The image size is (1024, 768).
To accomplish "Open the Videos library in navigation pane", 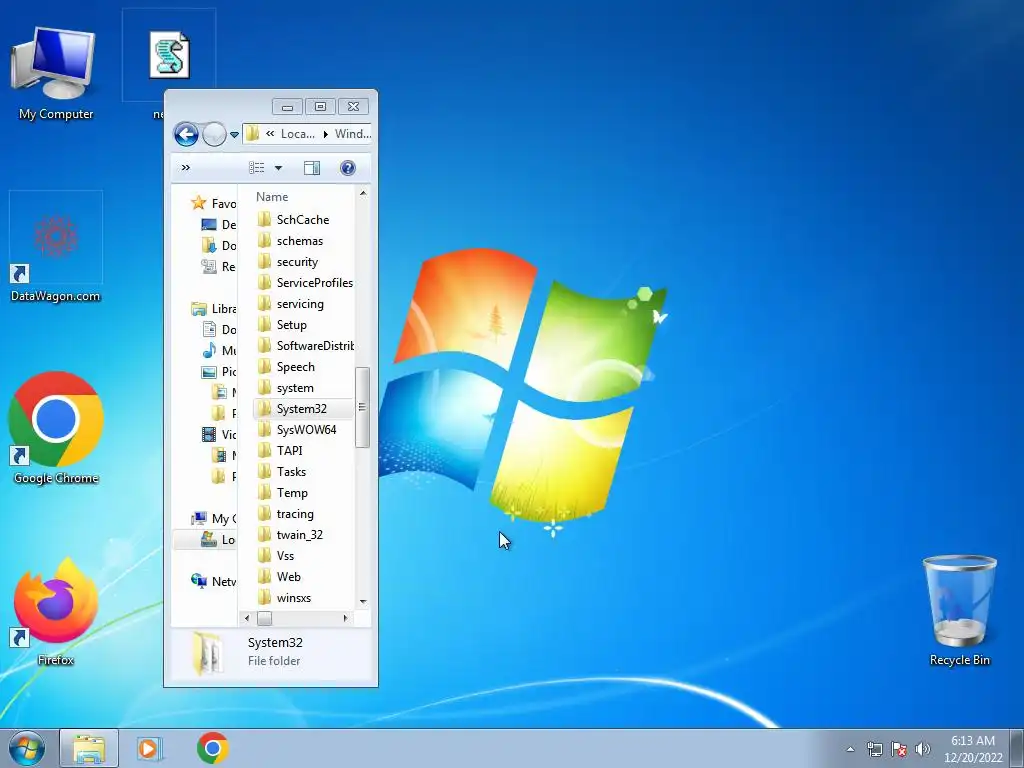I will 219,434.
